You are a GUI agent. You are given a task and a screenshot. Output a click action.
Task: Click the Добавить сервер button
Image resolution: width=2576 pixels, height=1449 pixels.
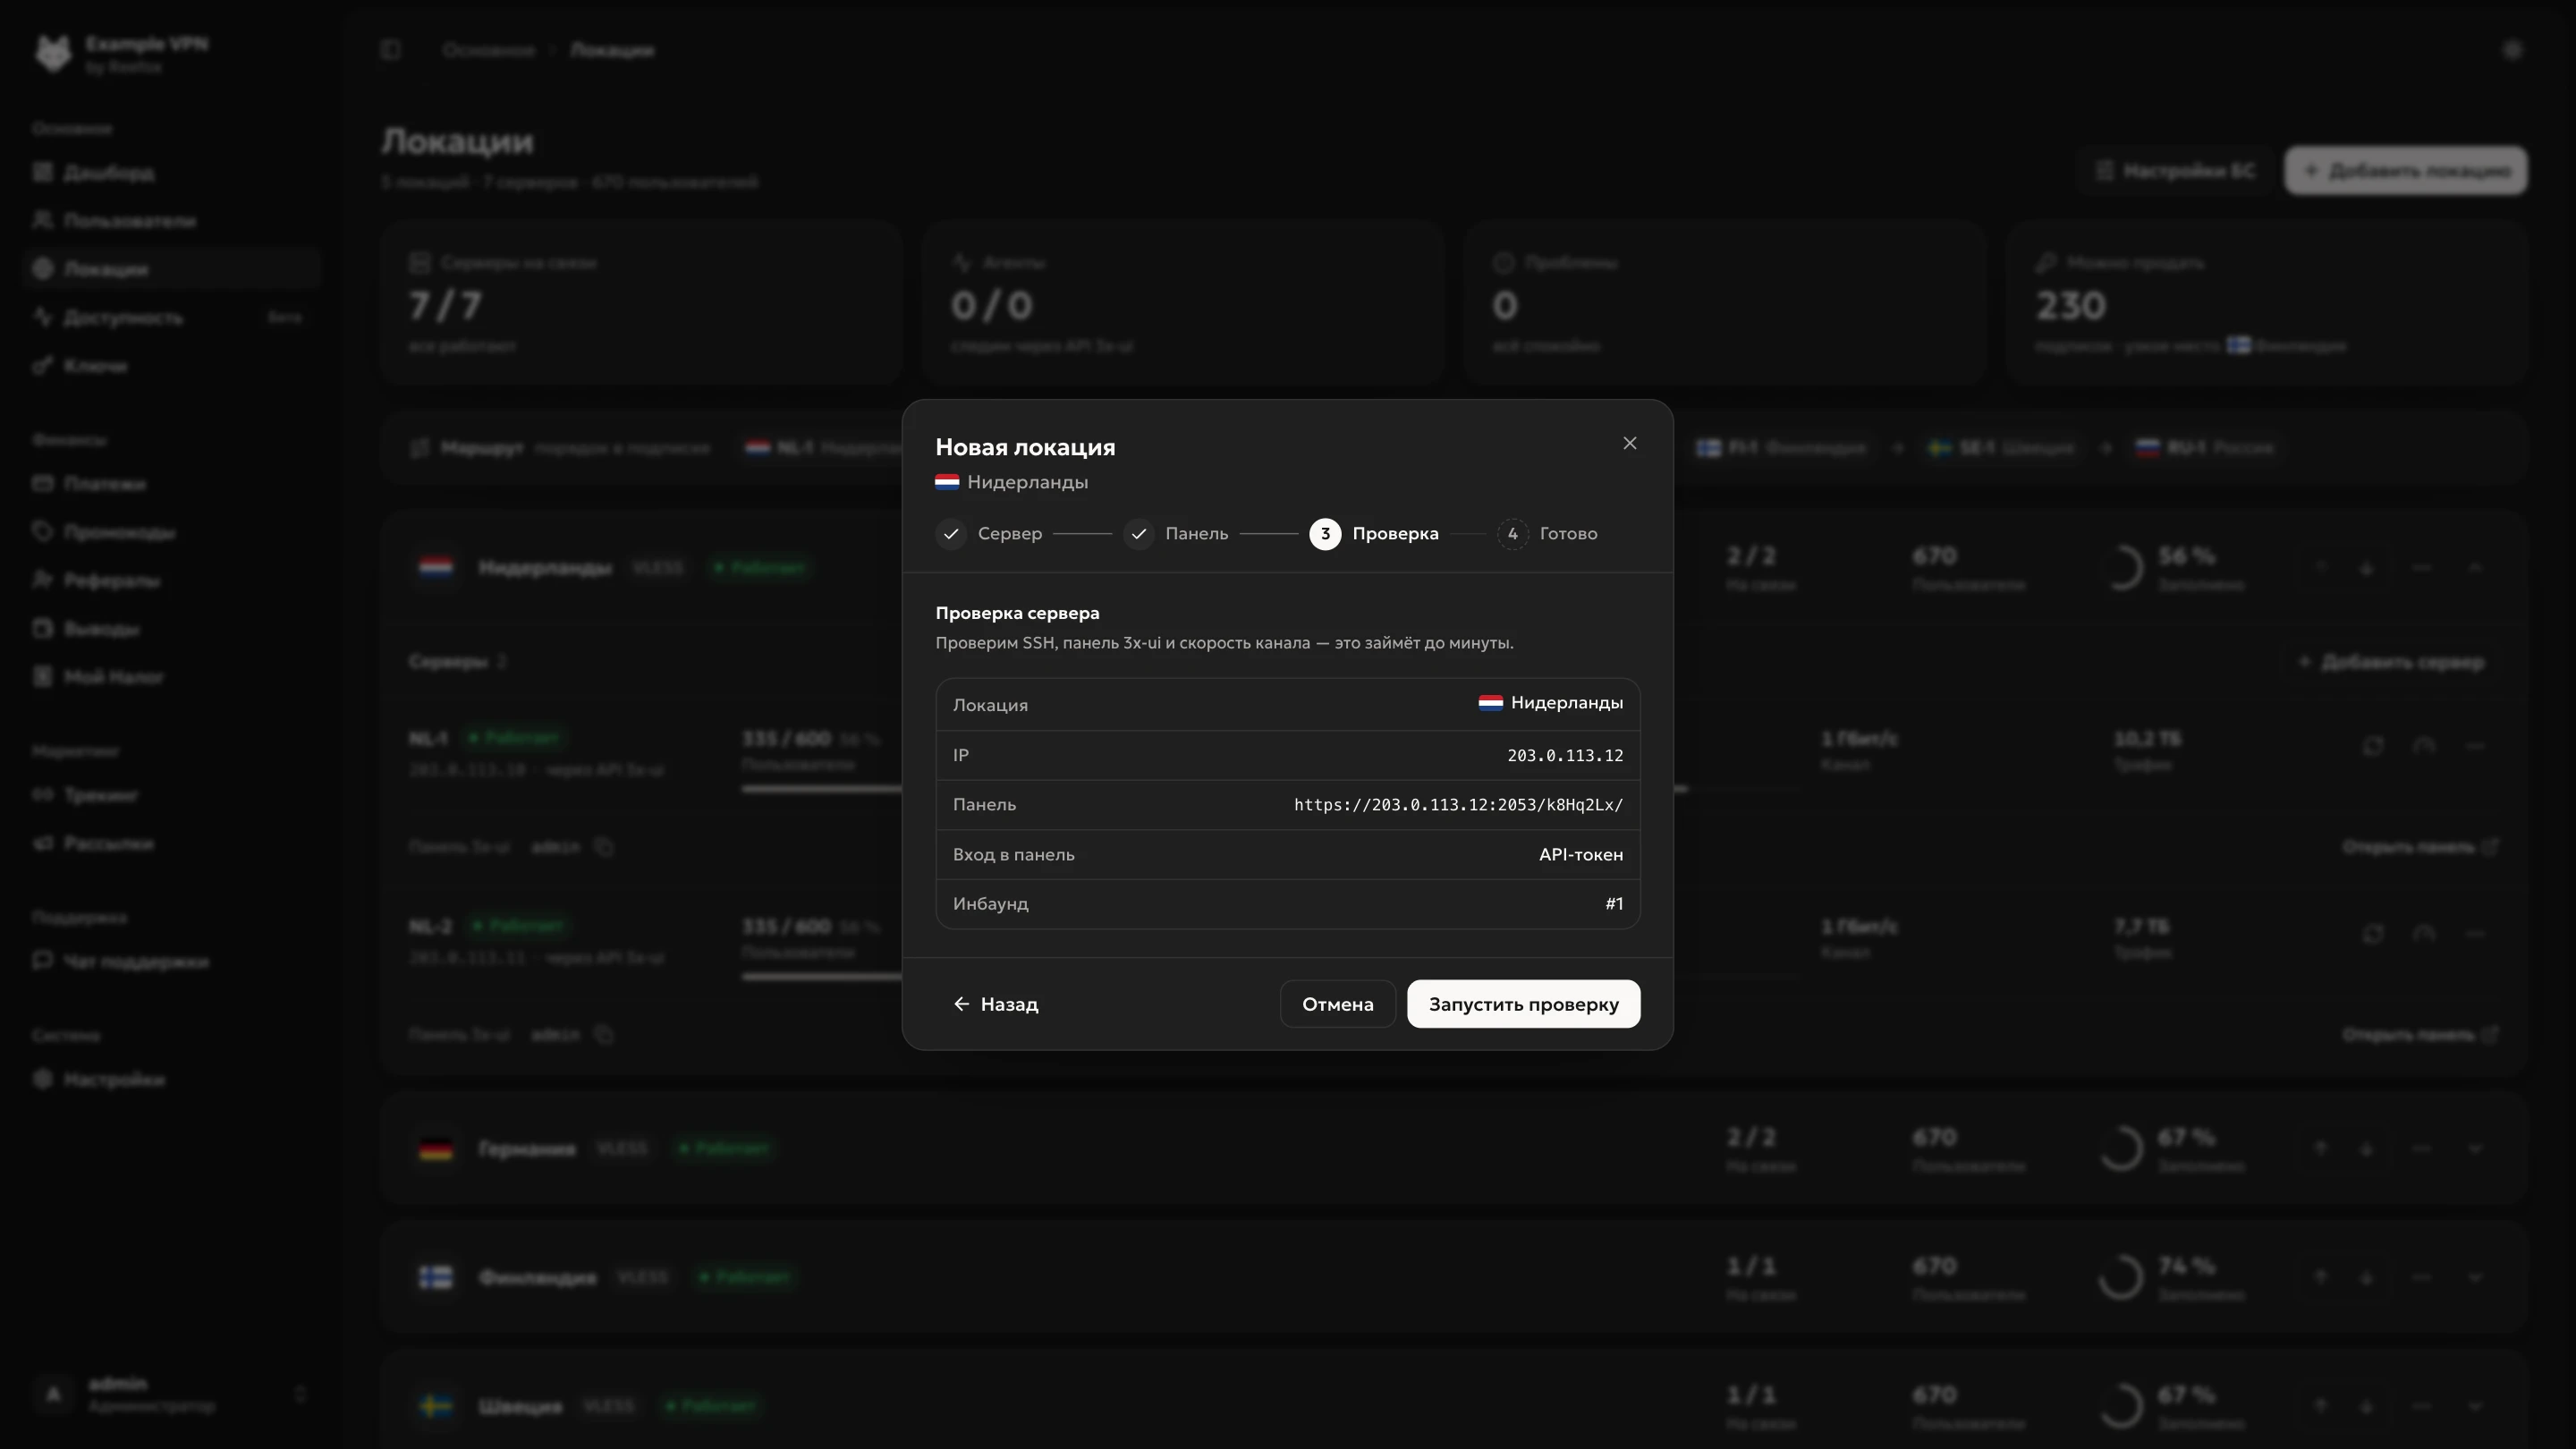[2392, 662]
